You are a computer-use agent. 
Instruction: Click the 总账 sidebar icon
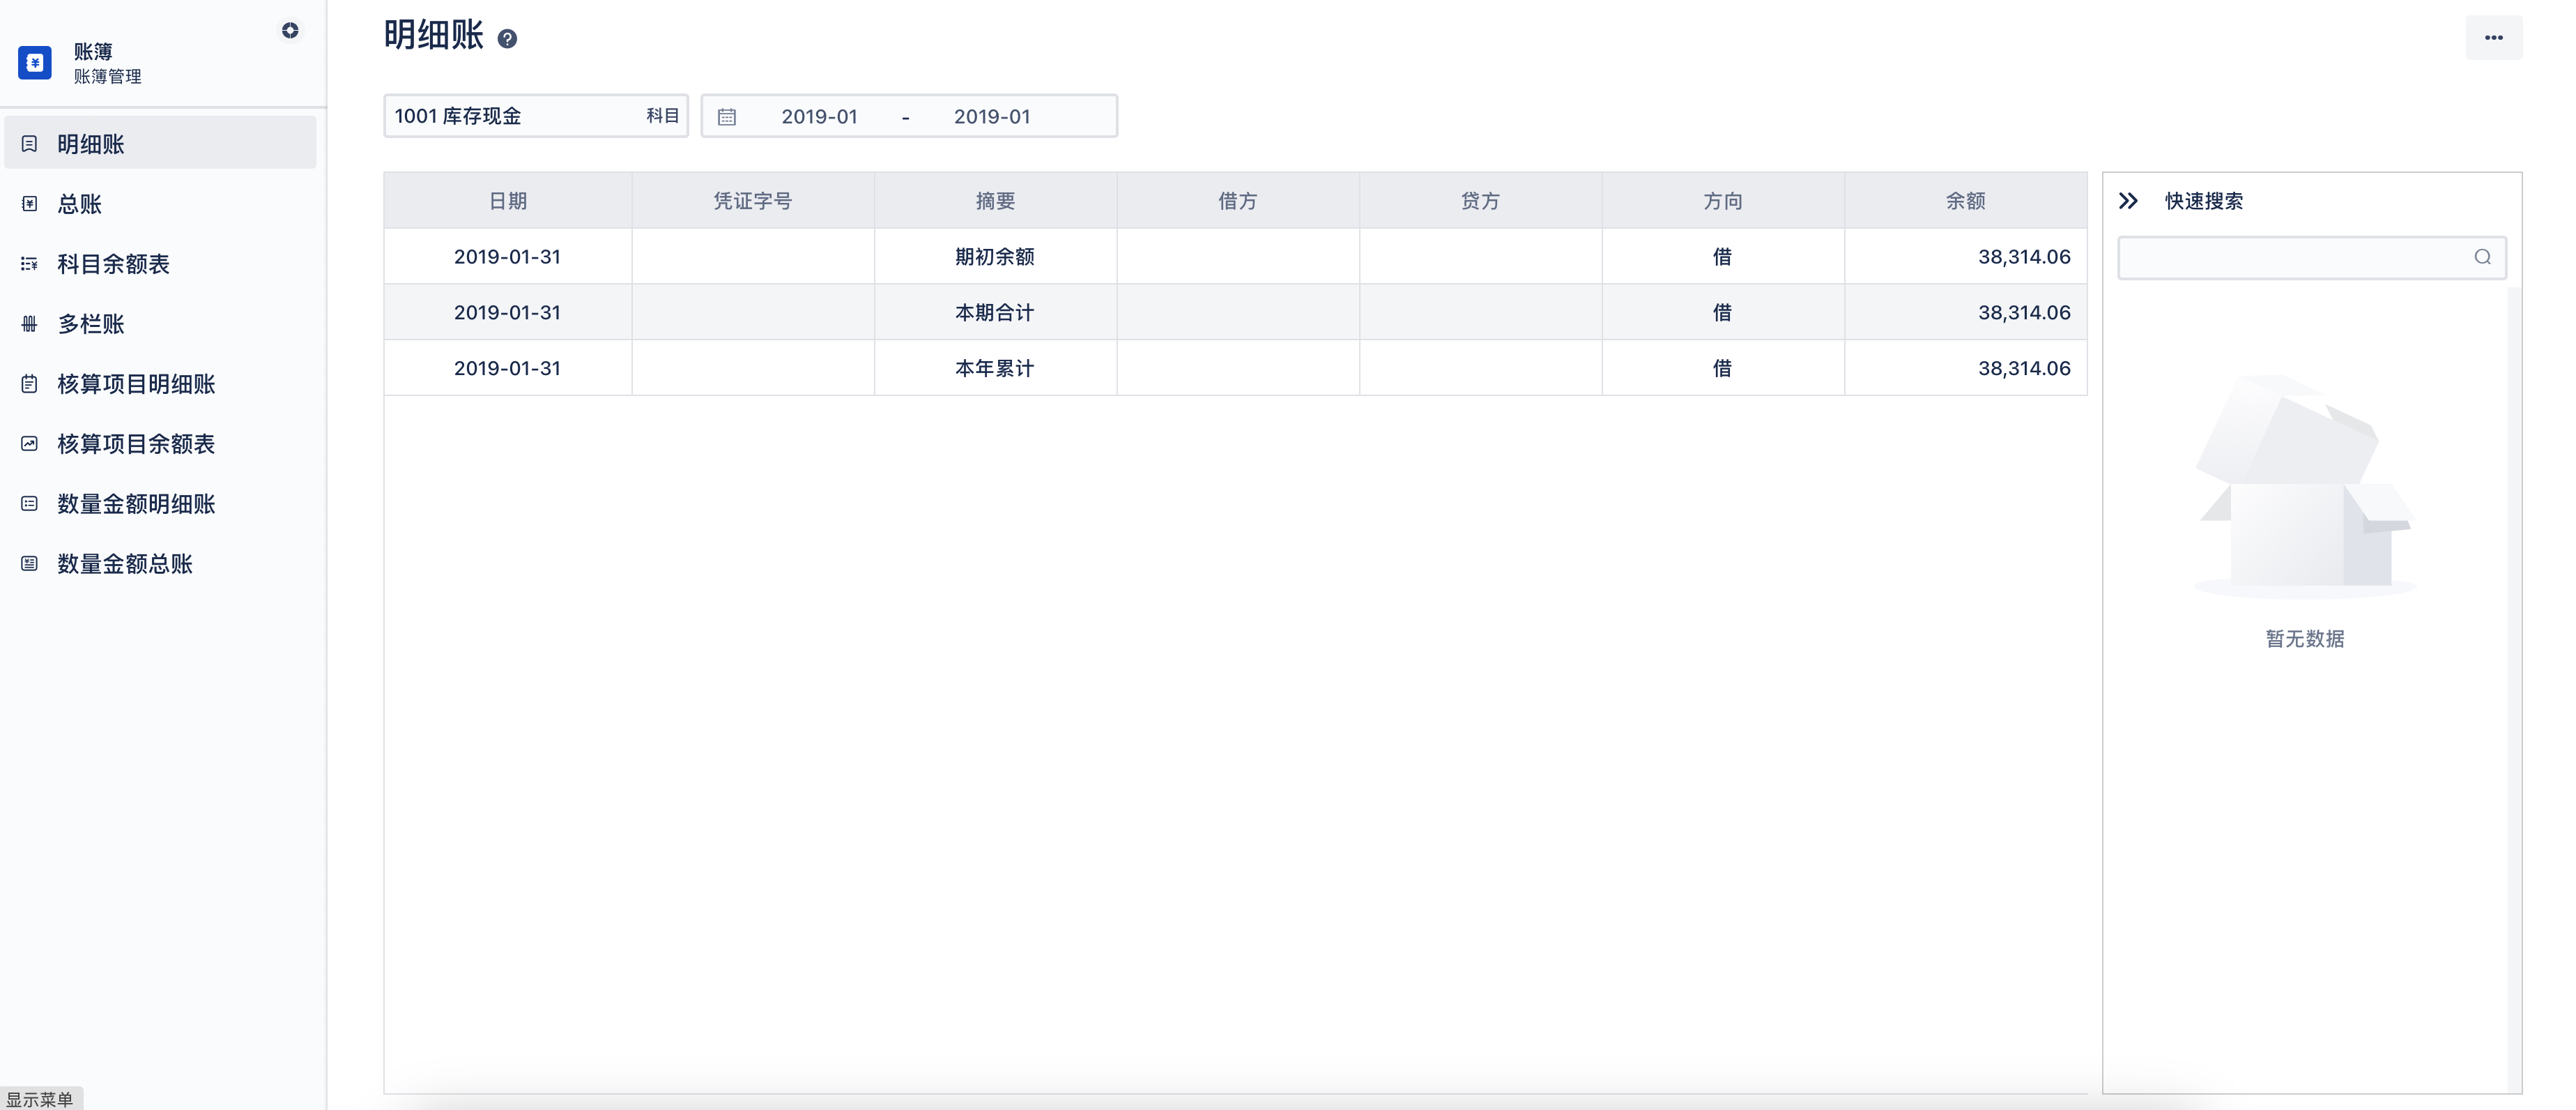[x=30, y=204]
